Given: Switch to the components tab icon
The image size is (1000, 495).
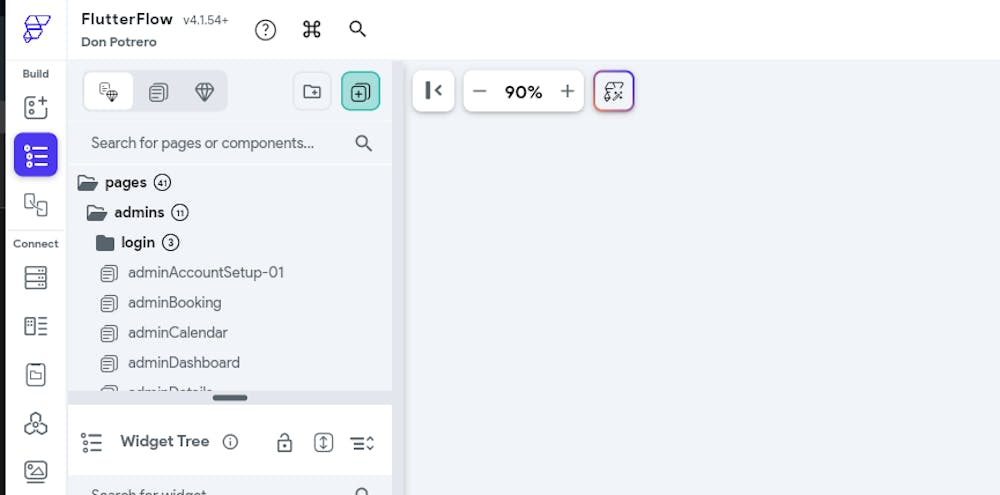Looking at the screenshot, I should [158, 92].
